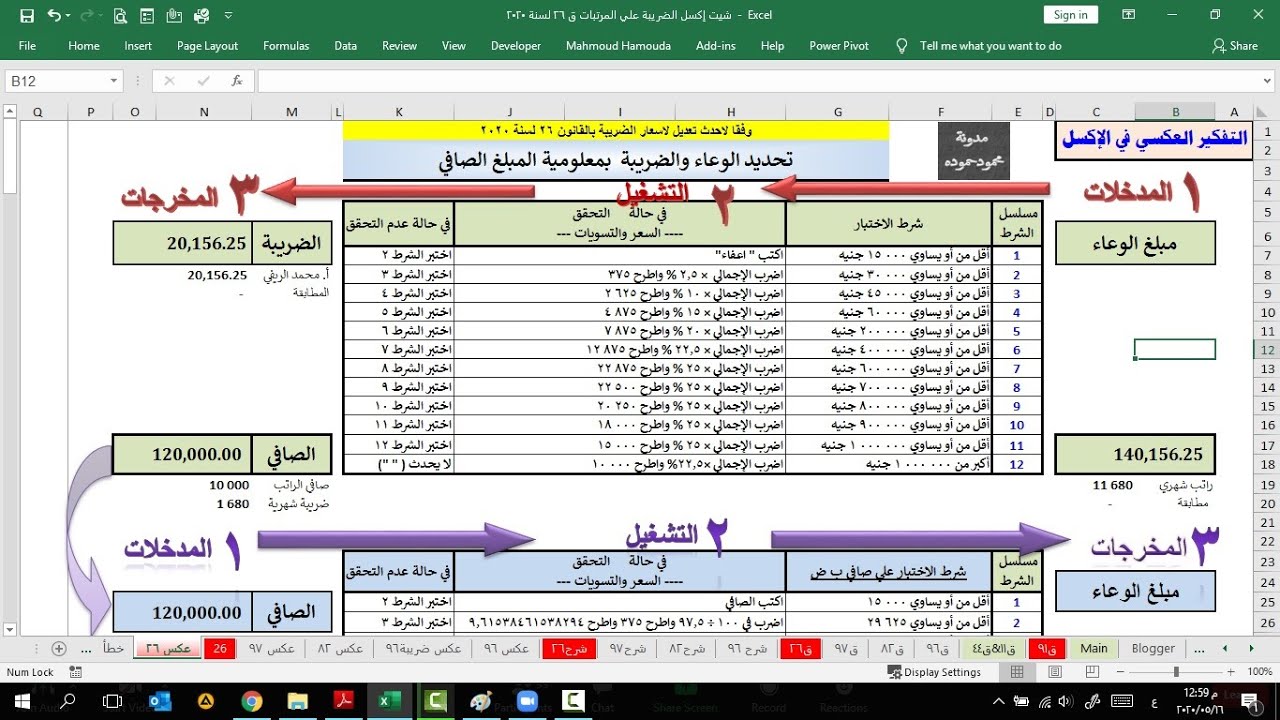
Task: Open the File menu
Action: point(27,46)
